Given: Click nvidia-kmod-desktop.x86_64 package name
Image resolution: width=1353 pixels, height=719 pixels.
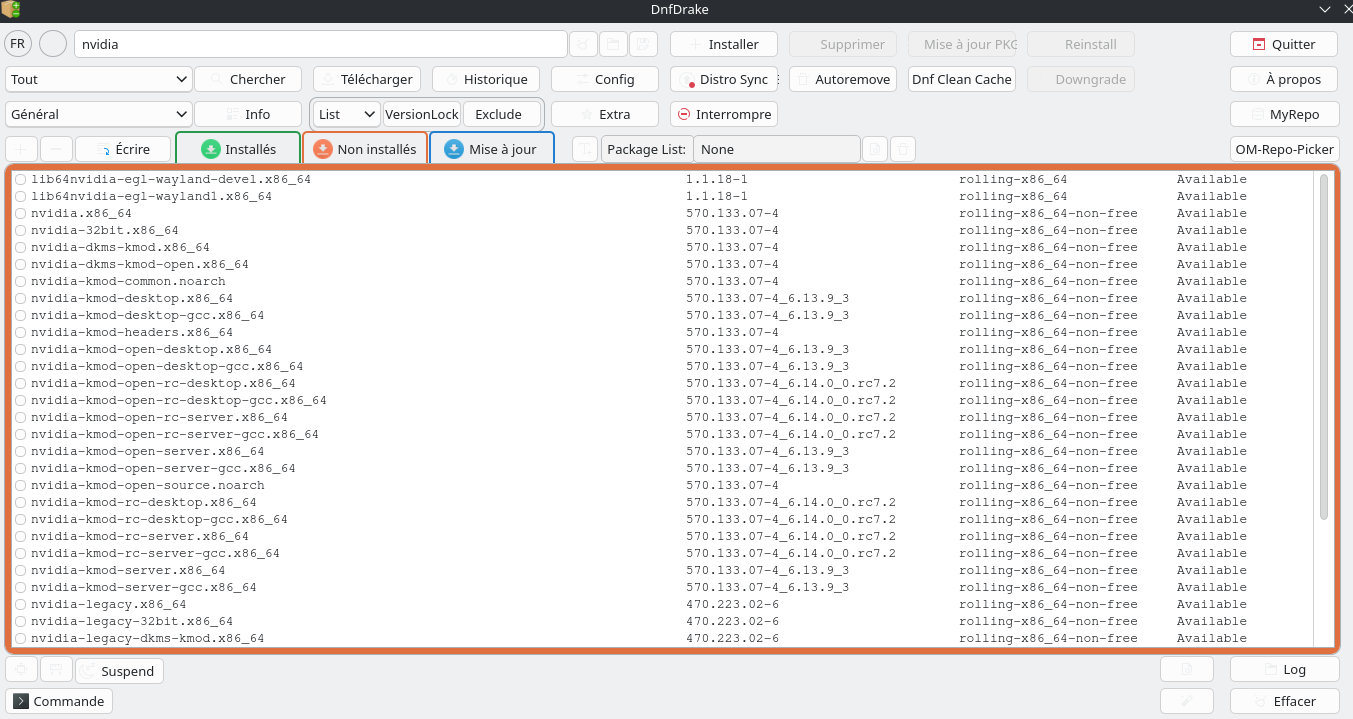Looking at the screenshot, I should (132, 298).
